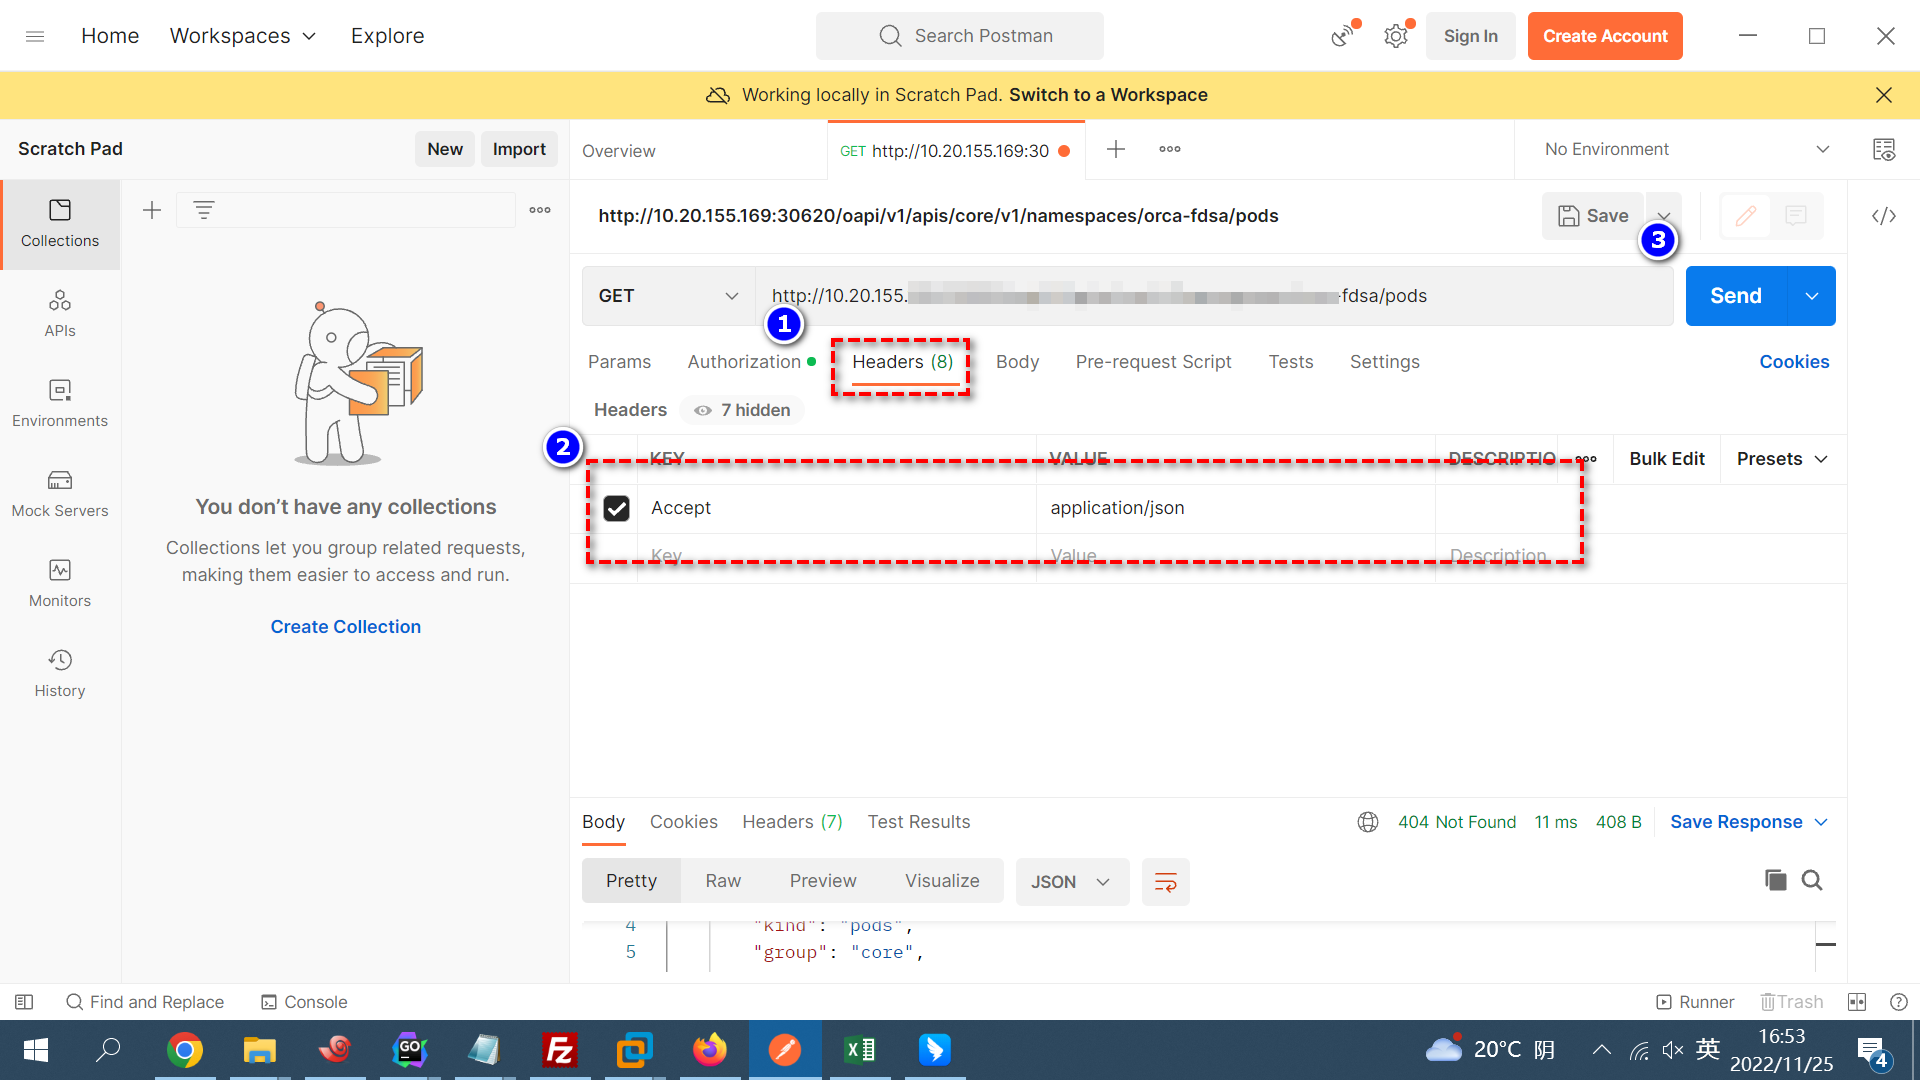Viewport: 1920px width, 1080px height.
Task: Click the Search Postman field
Action: coord(960,36)
